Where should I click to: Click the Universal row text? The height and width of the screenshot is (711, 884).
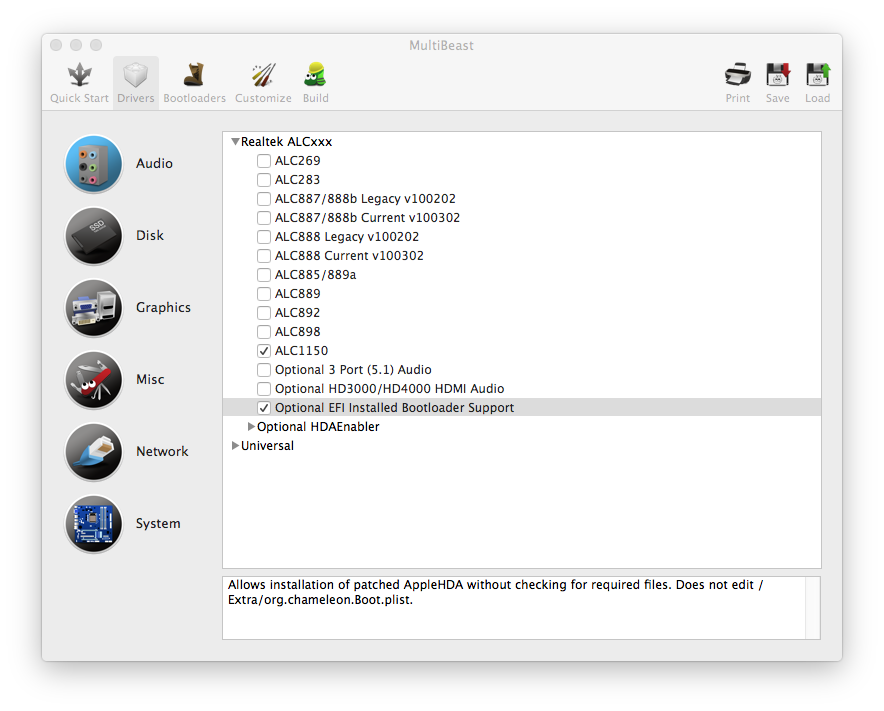click(x=267, y=445)
